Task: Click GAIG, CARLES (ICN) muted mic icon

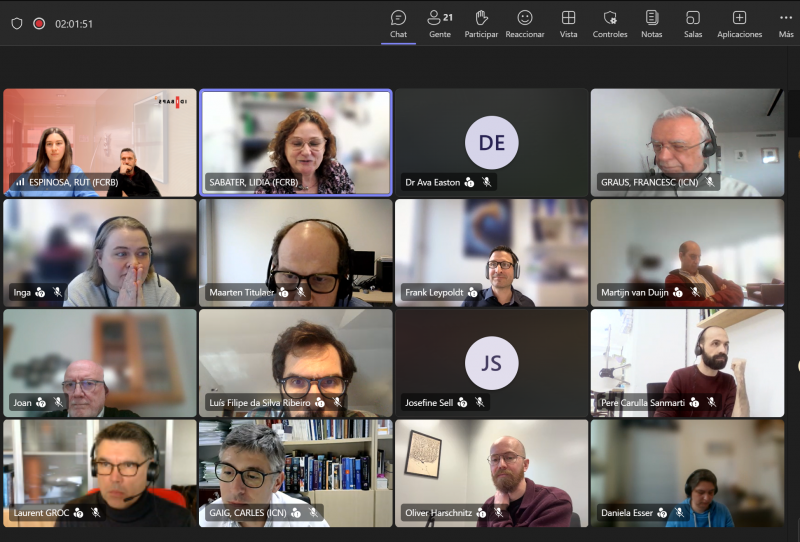Action: (x=313, y=512)
